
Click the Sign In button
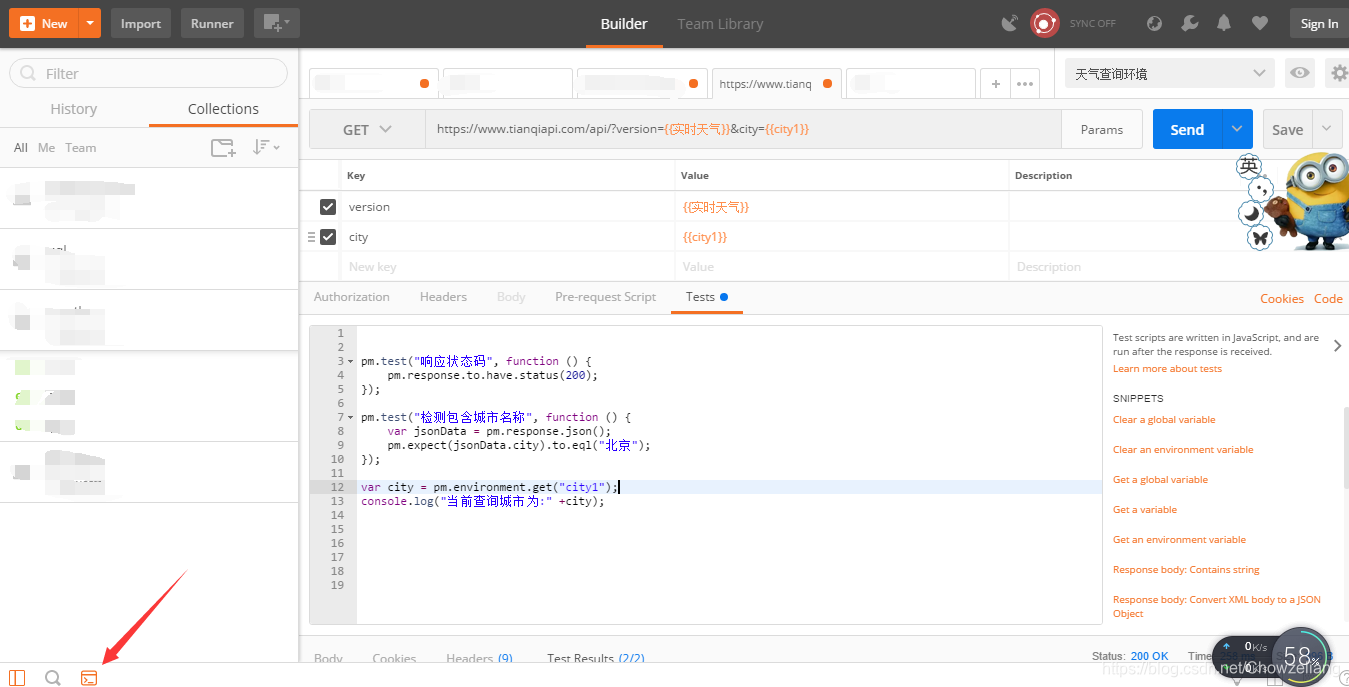click(x=1319, y=24)
